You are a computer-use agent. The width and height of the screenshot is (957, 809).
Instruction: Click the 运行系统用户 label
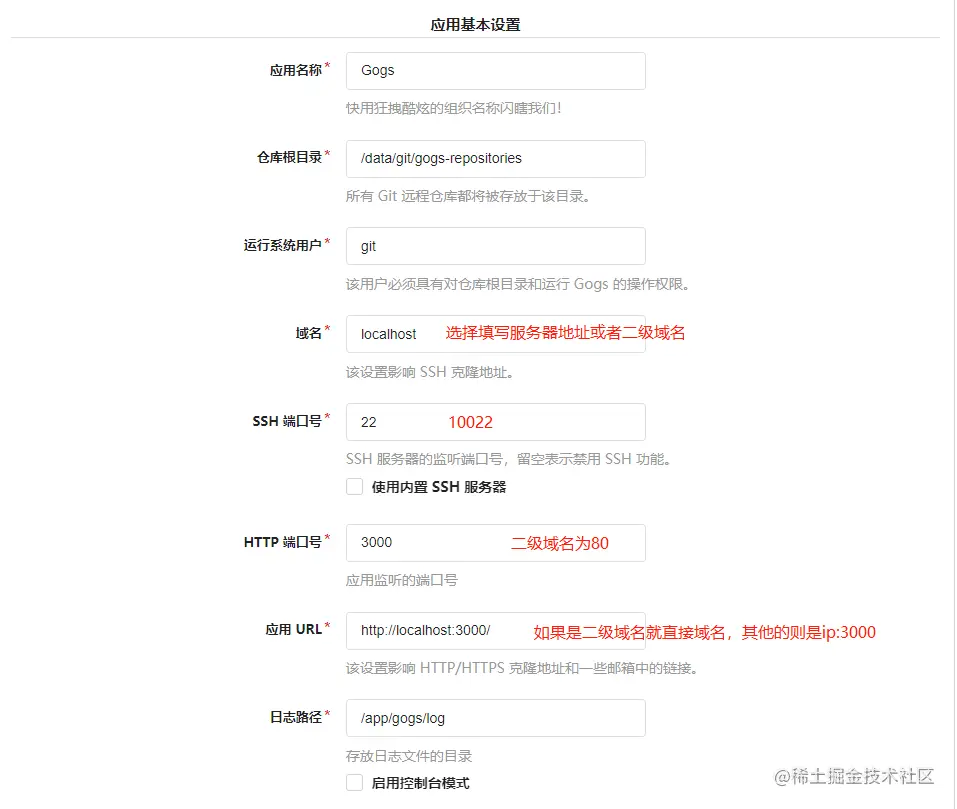(283, 245)
